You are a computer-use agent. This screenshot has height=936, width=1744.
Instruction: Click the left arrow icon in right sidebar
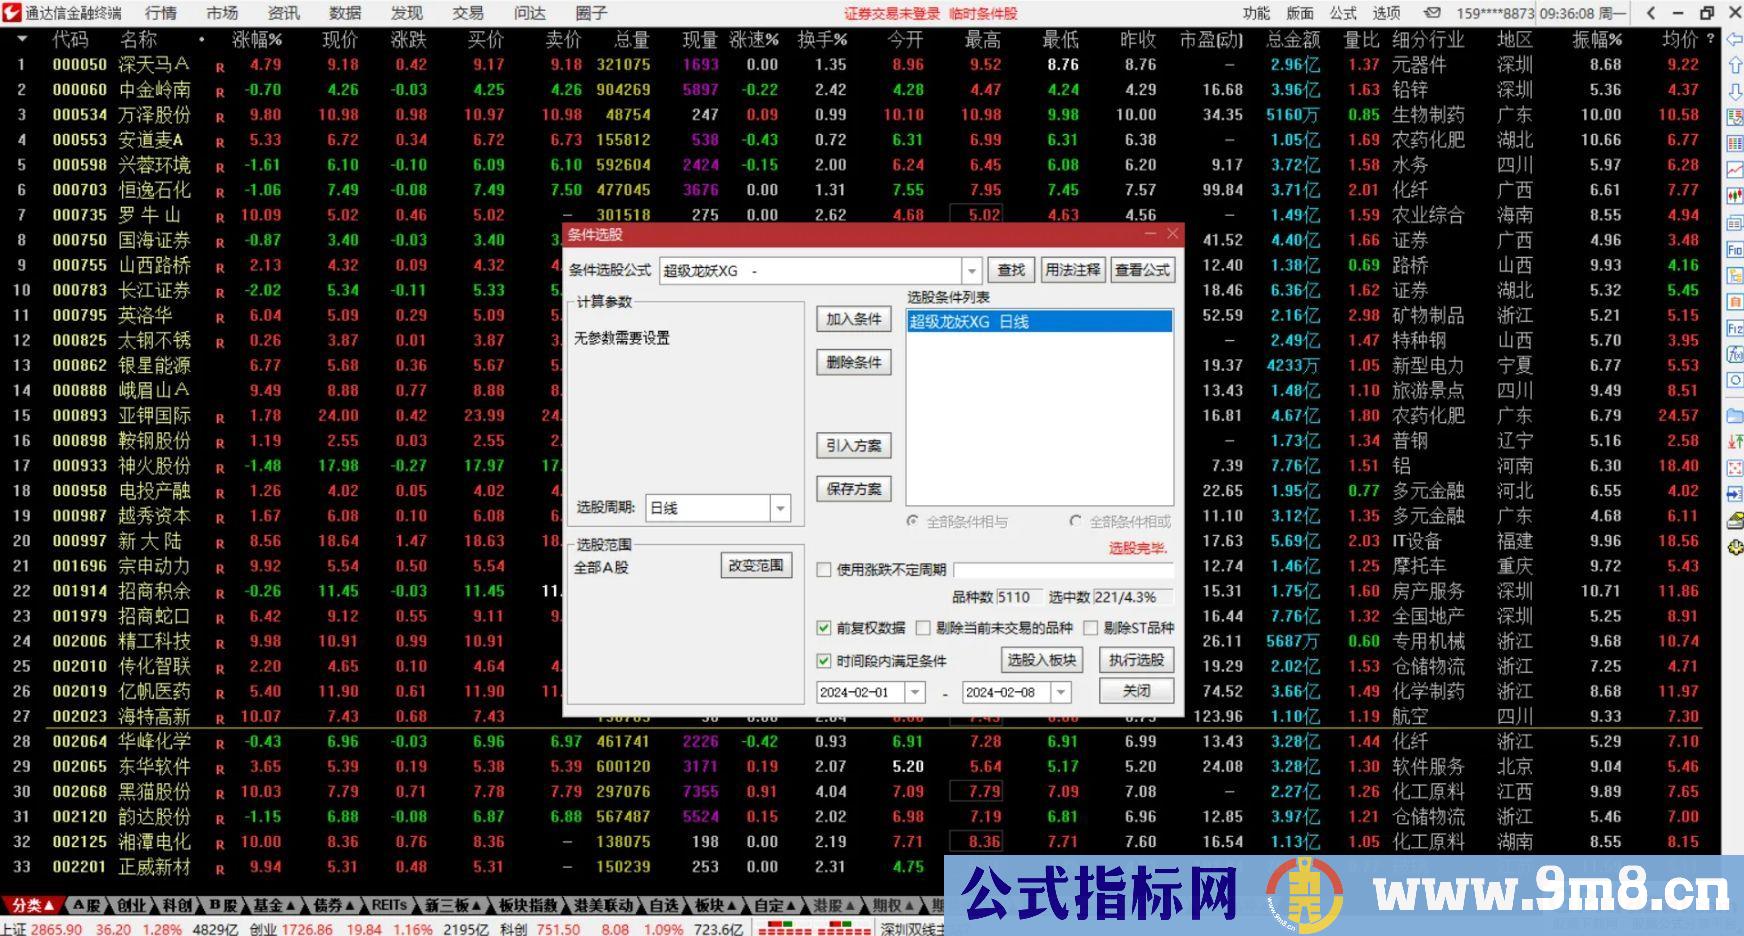[x=1735, y=39]
